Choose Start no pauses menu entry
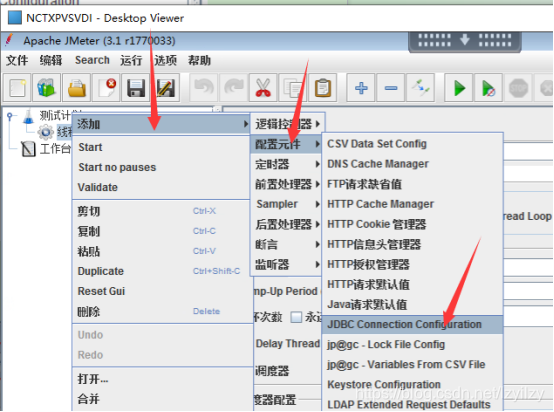This screenshot has width=554, height=412. coord(161,167)
